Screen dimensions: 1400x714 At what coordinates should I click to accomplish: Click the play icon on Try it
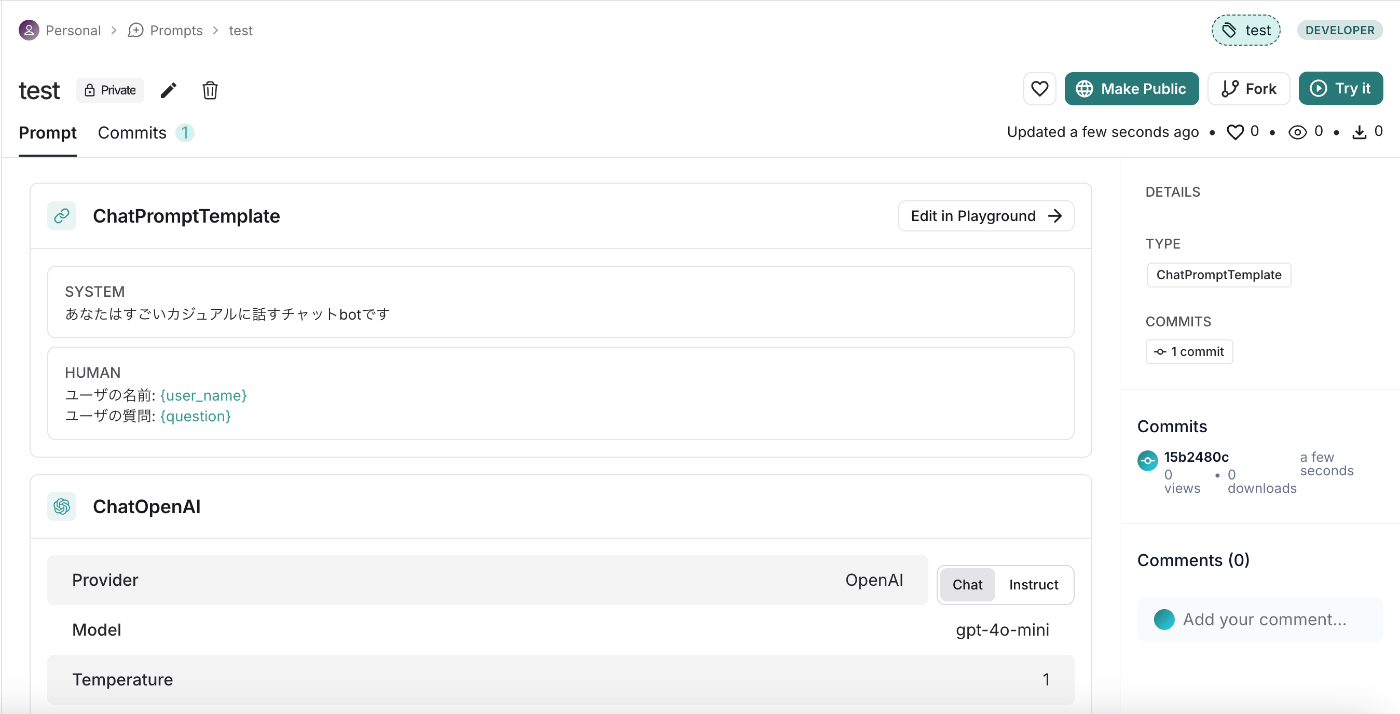[1319, 89]
